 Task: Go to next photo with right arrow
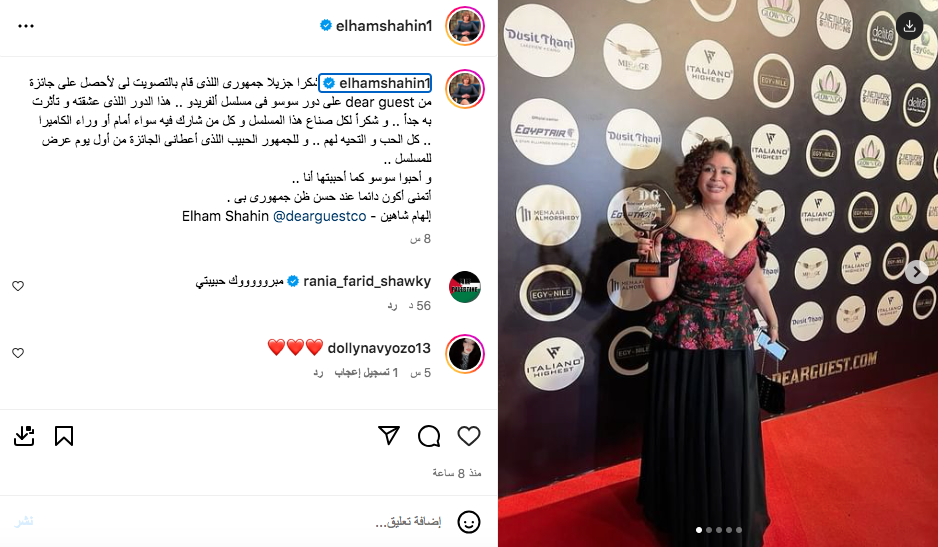pos(917,272)
